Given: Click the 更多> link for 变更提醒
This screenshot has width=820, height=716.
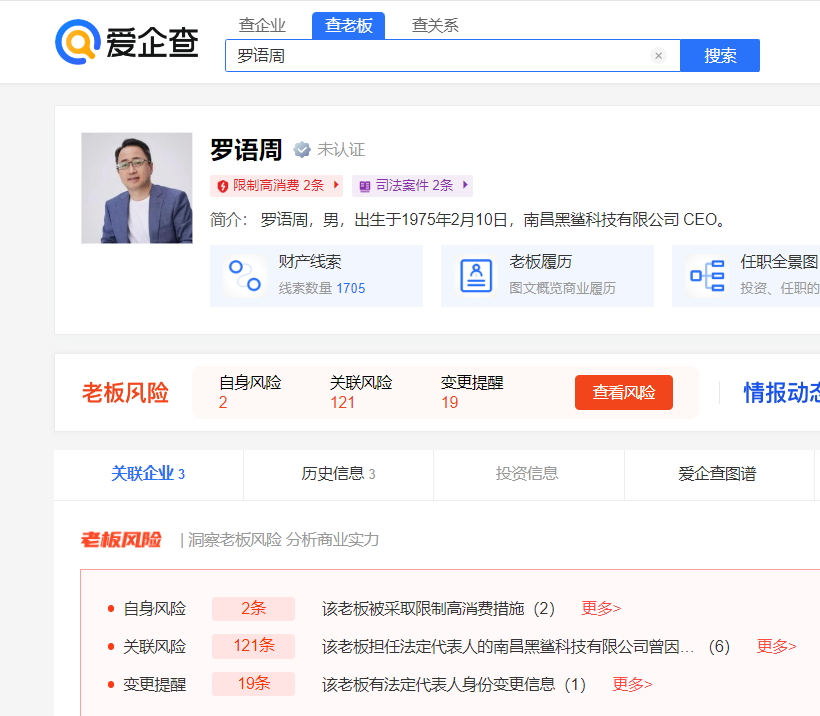Looking at the screenshot, I should coord(632,684).
